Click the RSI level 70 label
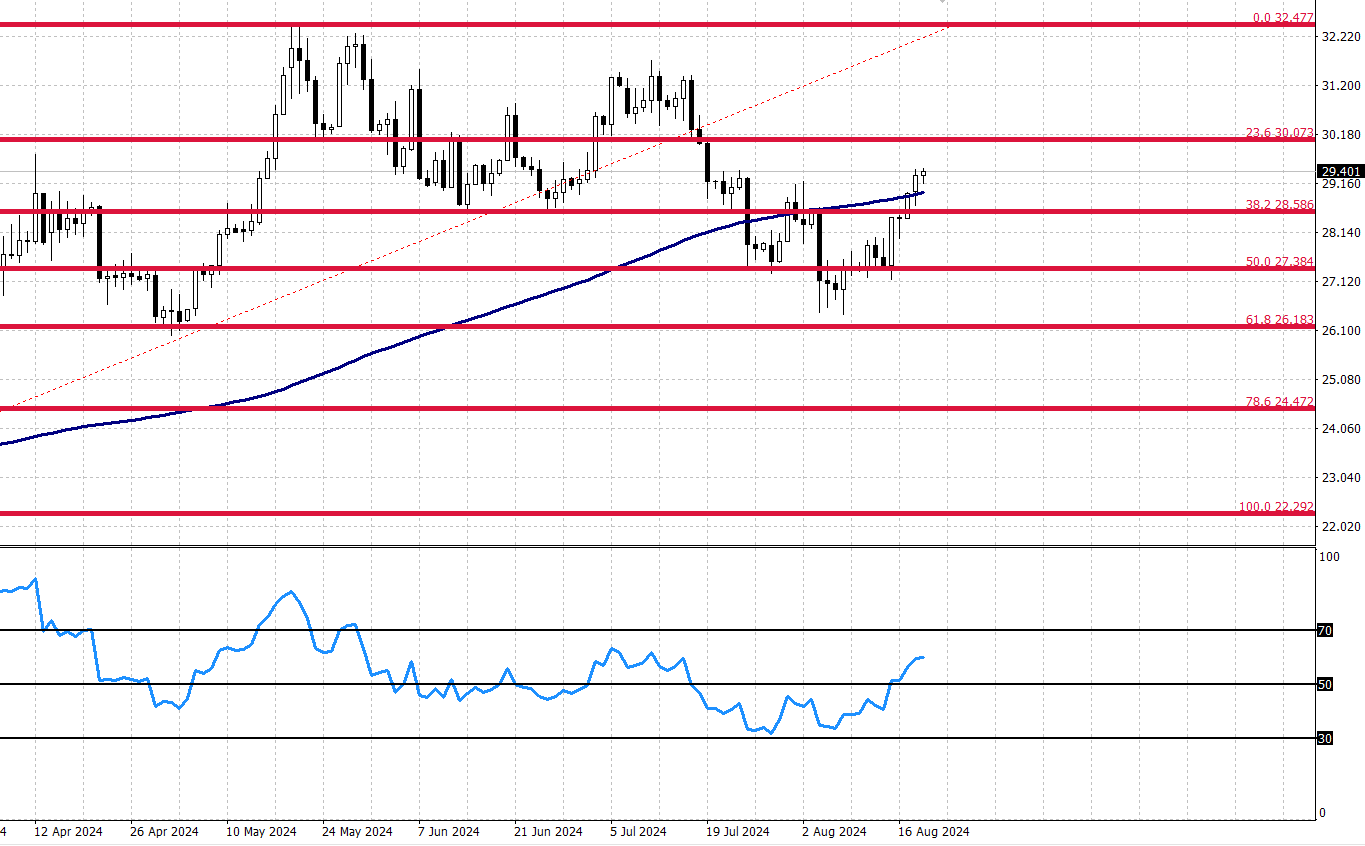Screen dimensions: 1365x846 tap(1325, 630)
